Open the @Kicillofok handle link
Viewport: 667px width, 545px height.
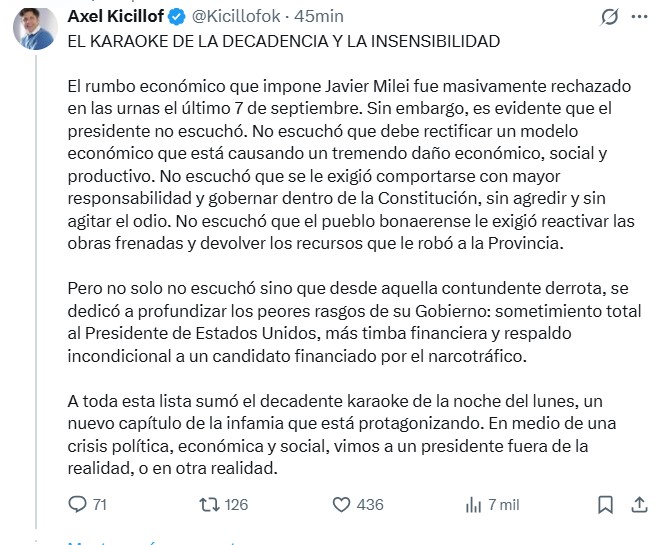[228, 17]
